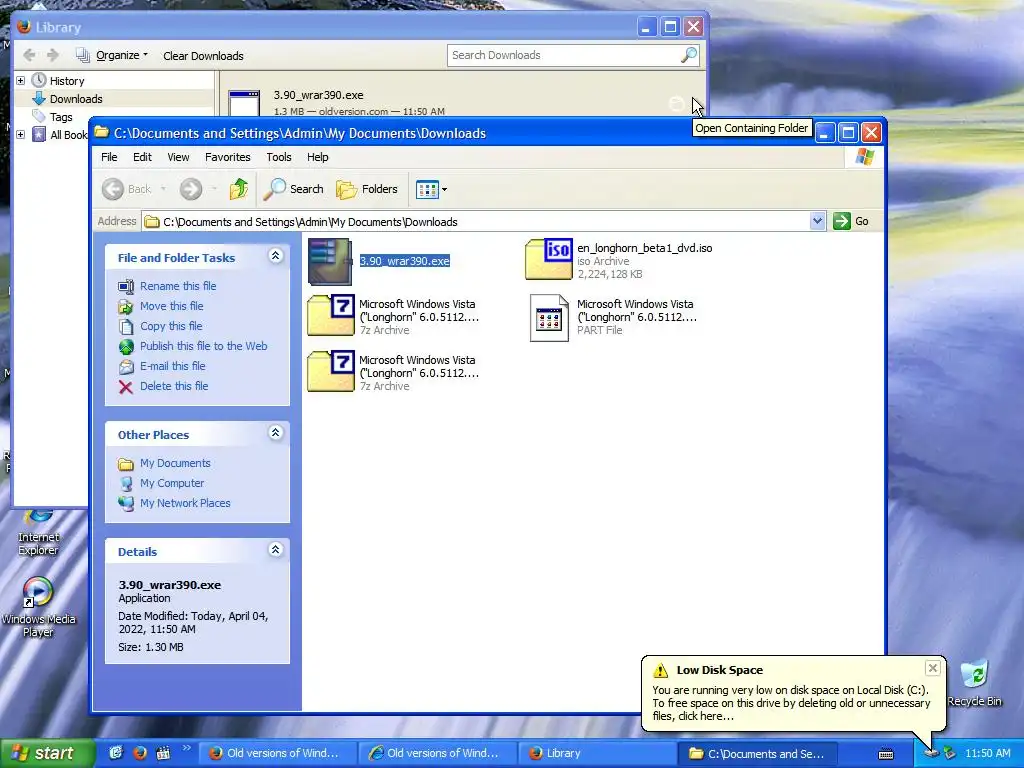Click Clear Downloads in Library window
Screen dimensions: 1024x768
click(203, 56)
